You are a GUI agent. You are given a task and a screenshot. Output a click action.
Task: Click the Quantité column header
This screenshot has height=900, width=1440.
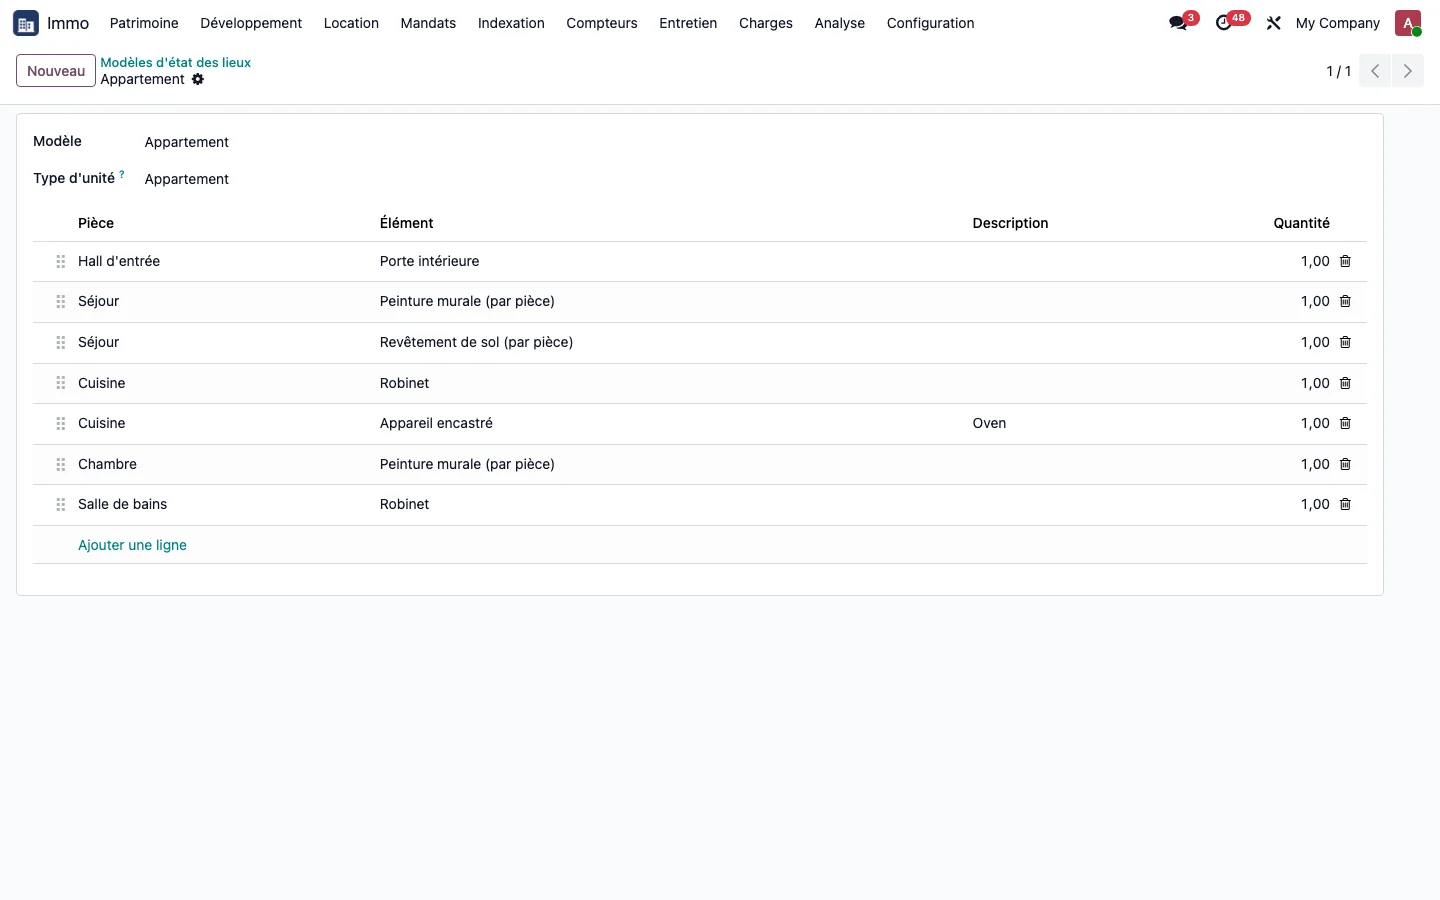(1301, 223)
